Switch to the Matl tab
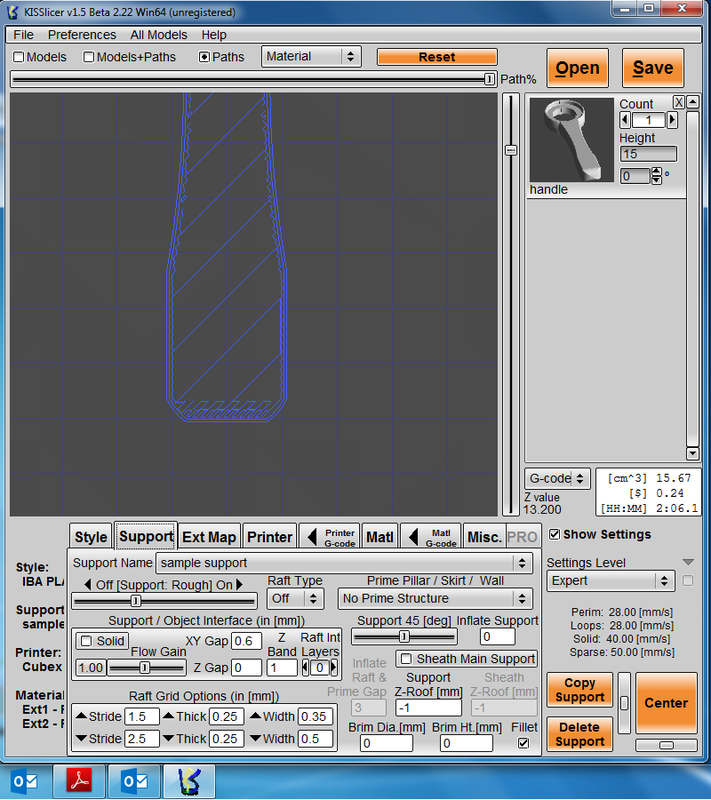Screen dimensions: 711x800 [x=380, y=537]
